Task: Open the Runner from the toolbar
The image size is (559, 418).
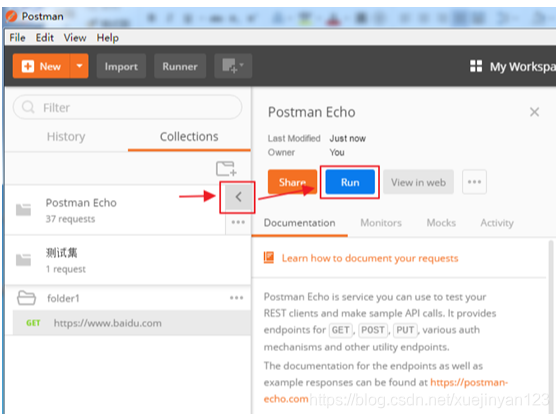Action: pos(180,66)
